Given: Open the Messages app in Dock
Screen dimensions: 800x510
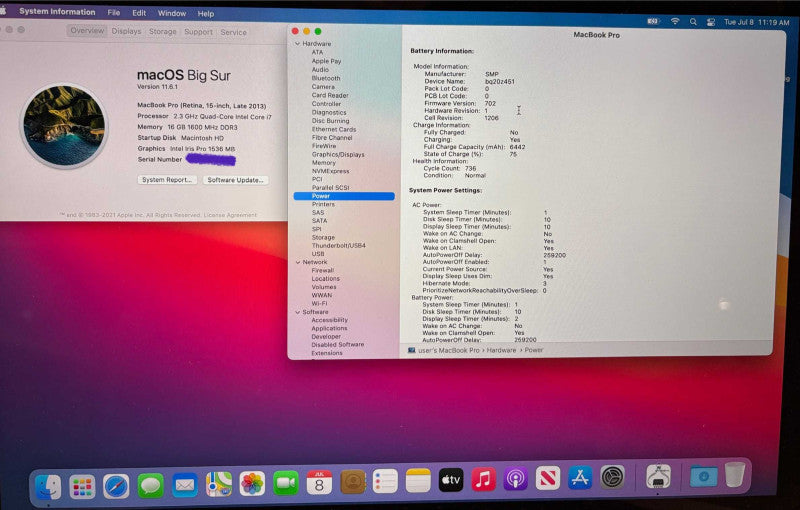Looking at the screenshot, I should (x=151, y=486).
